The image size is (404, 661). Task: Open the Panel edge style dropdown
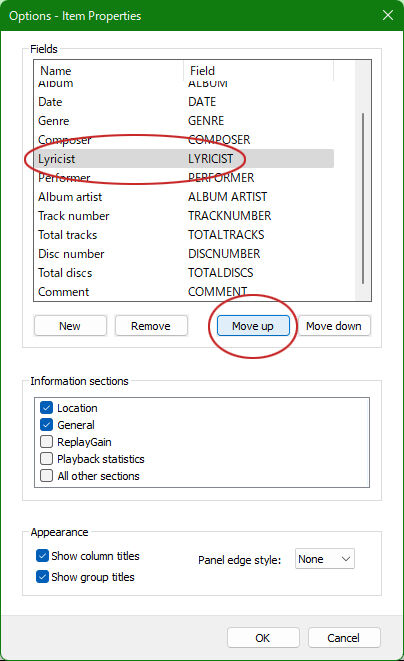pyautogui.click(x=325, y=559)
